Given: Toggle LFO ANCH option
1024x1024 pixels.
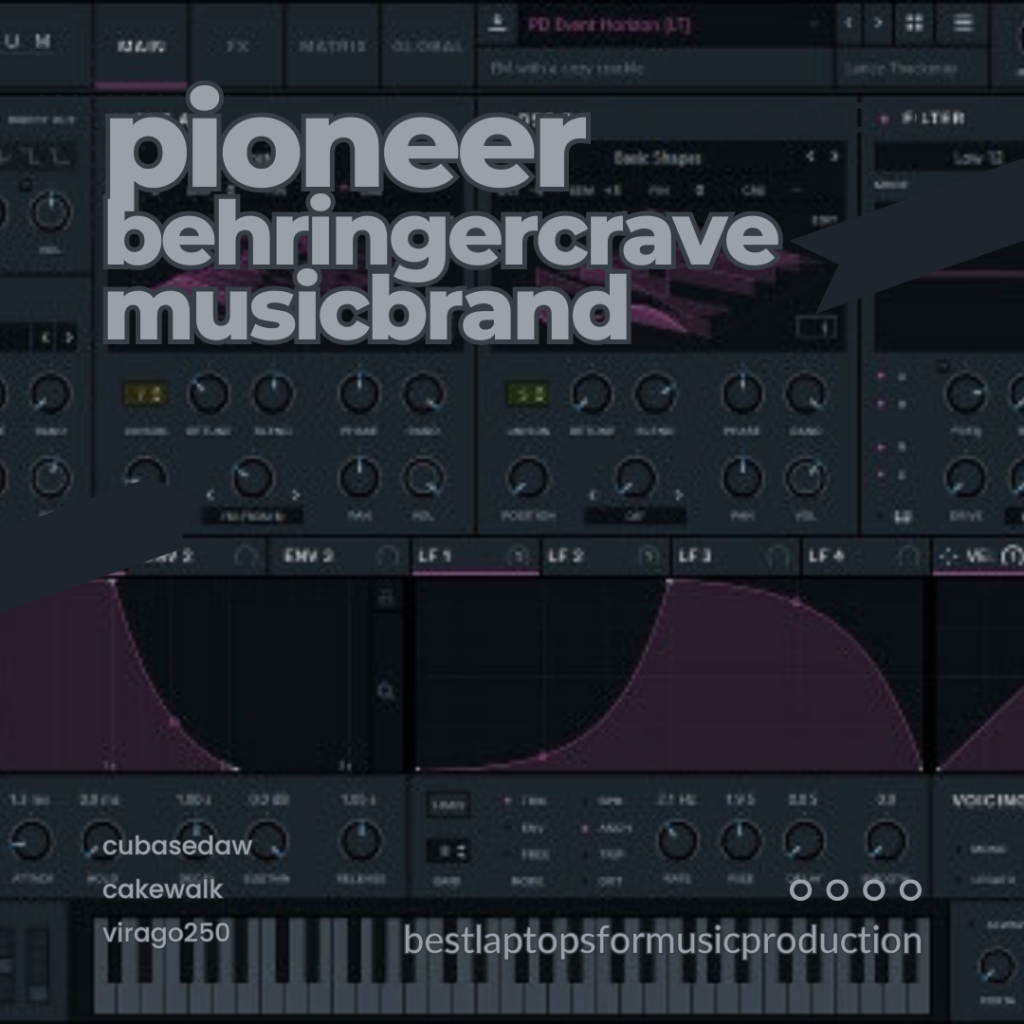Looking at the screenshot, I should pyautogui.click(x=607, y=828).
